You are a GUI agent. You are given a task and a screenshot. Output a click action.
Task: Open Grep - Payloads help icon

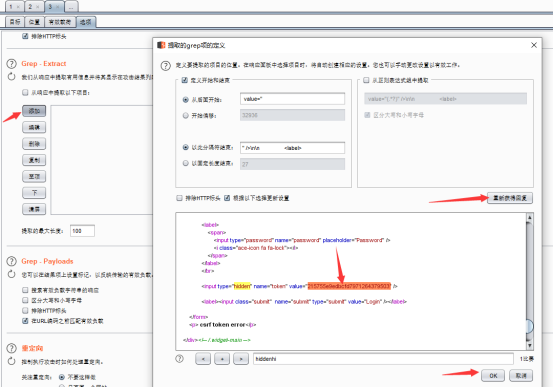click(12, 261)
